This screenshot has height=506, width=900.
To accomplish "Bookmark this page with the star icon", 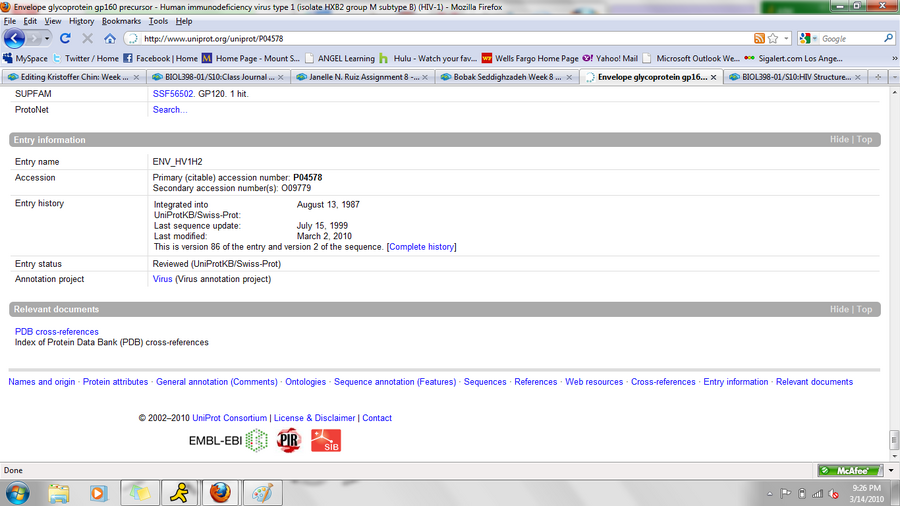I will [x=773, y=39].
